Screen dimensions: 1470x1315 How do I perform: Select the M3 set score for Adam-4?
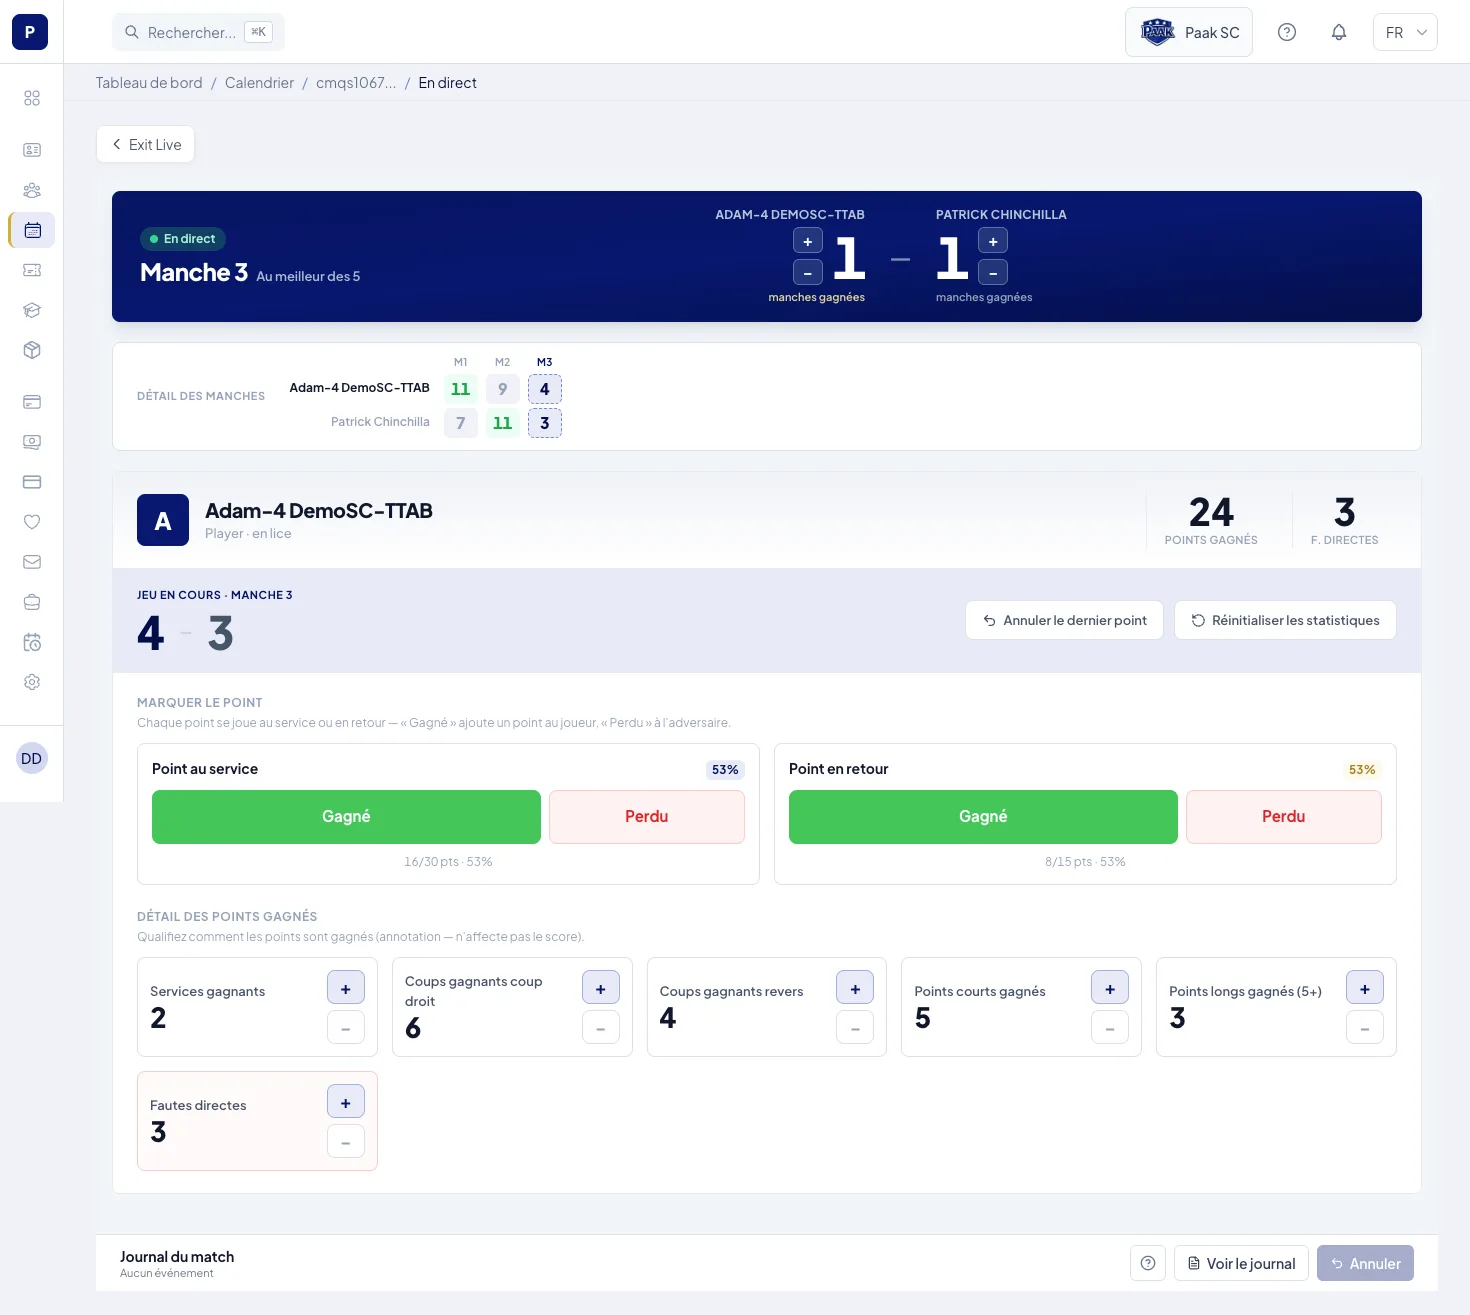pyautogui.click(x=545, y=389)
